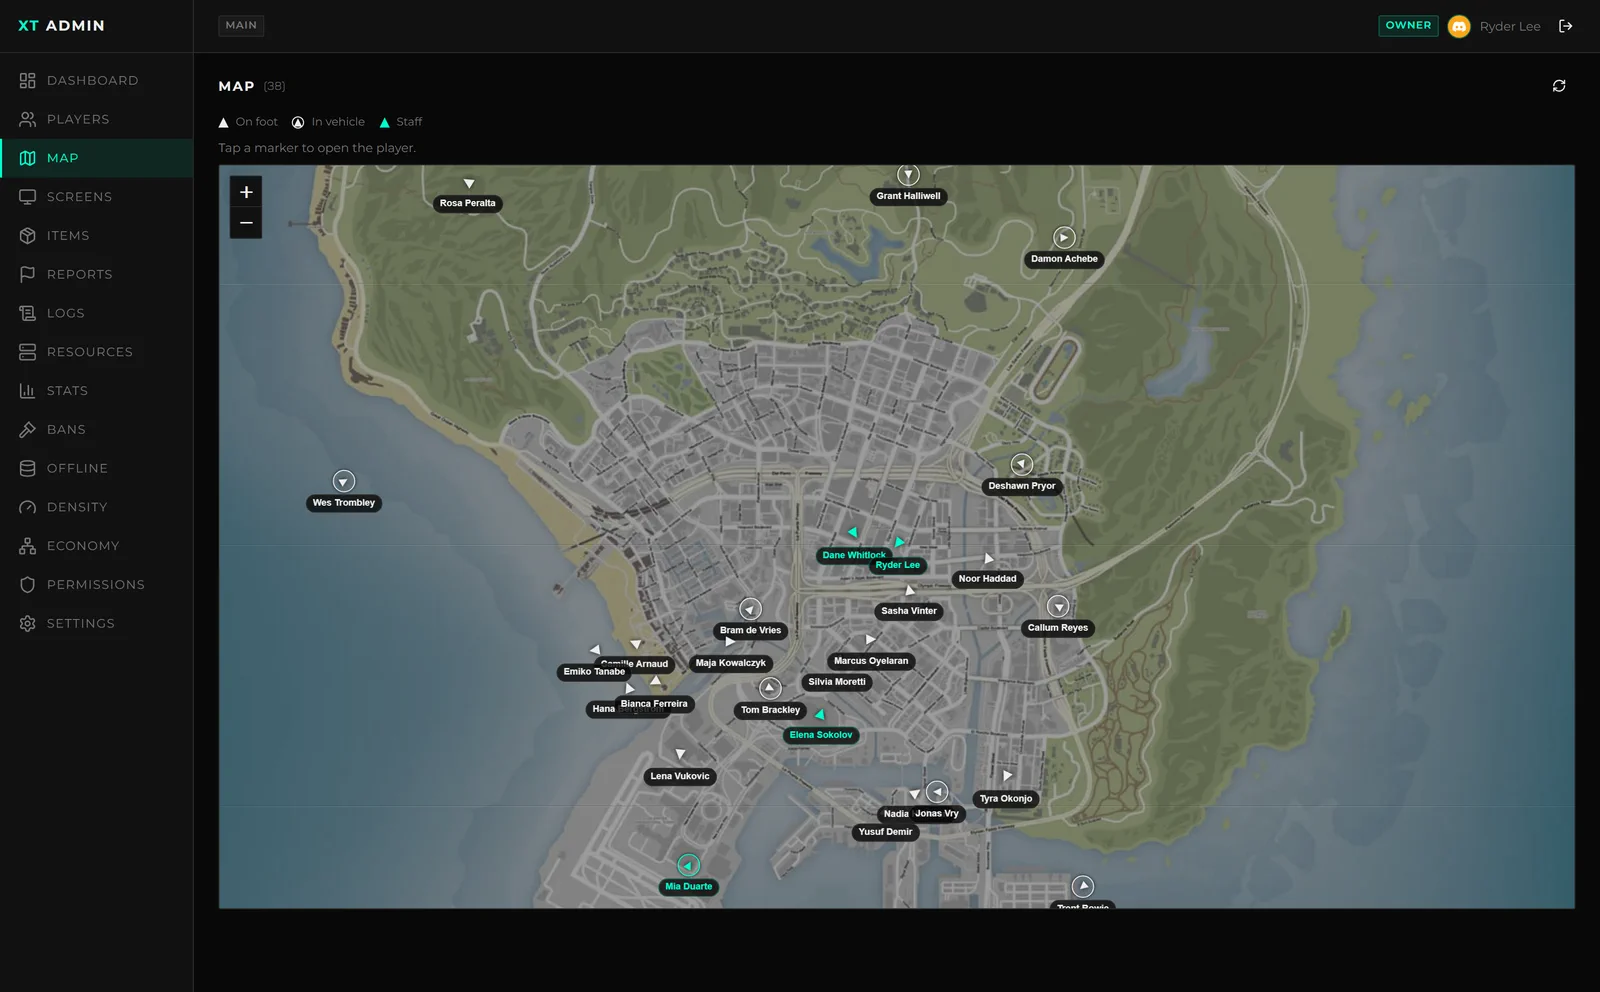Open Wes Trombley's vehicle marker
This screenshot has width=1600, height=992.
[x=344, y=482]
